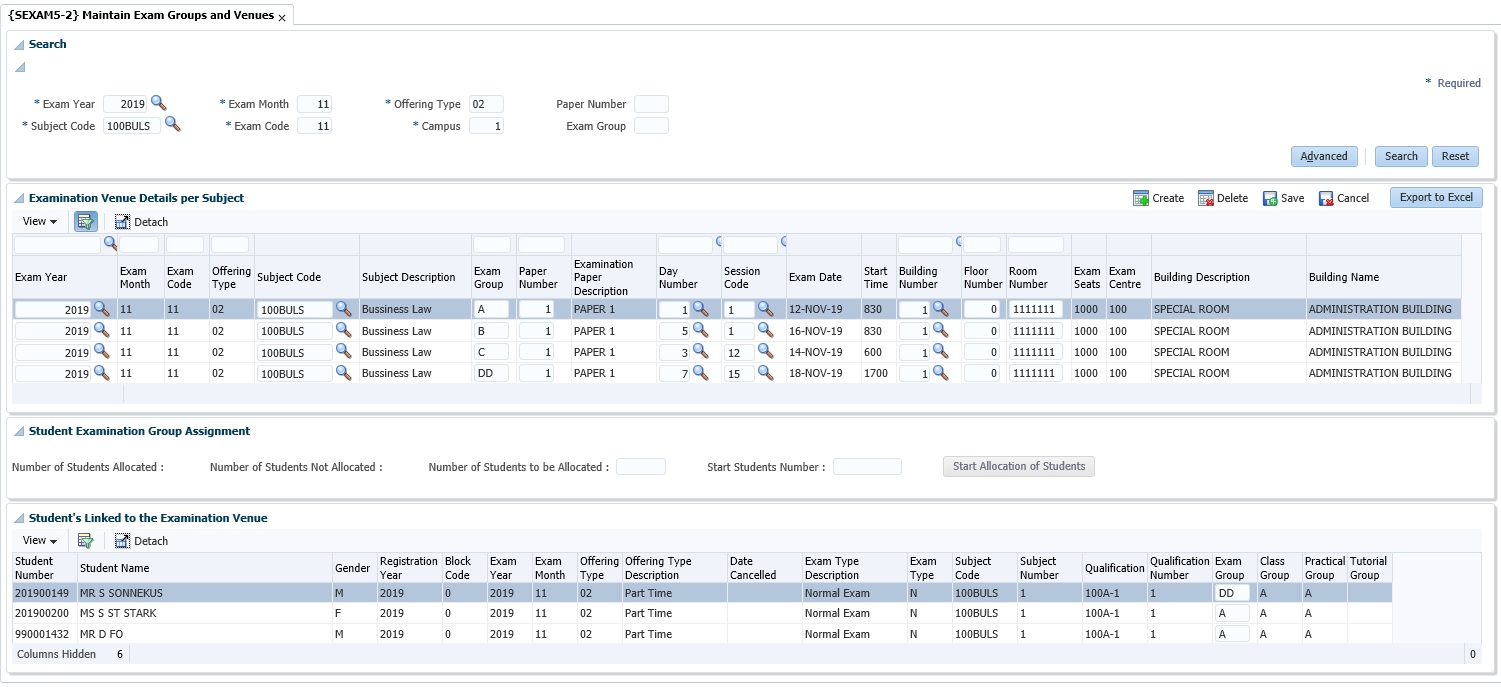Click the Paper Number search field
Viewport: 1501px width, 687px height.
[x=651, y=104]
